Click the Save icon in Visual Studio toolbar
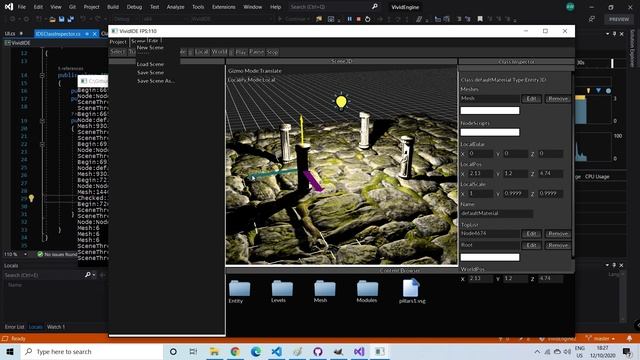Viewport: 640px width, 360px height. coord(62,19)
